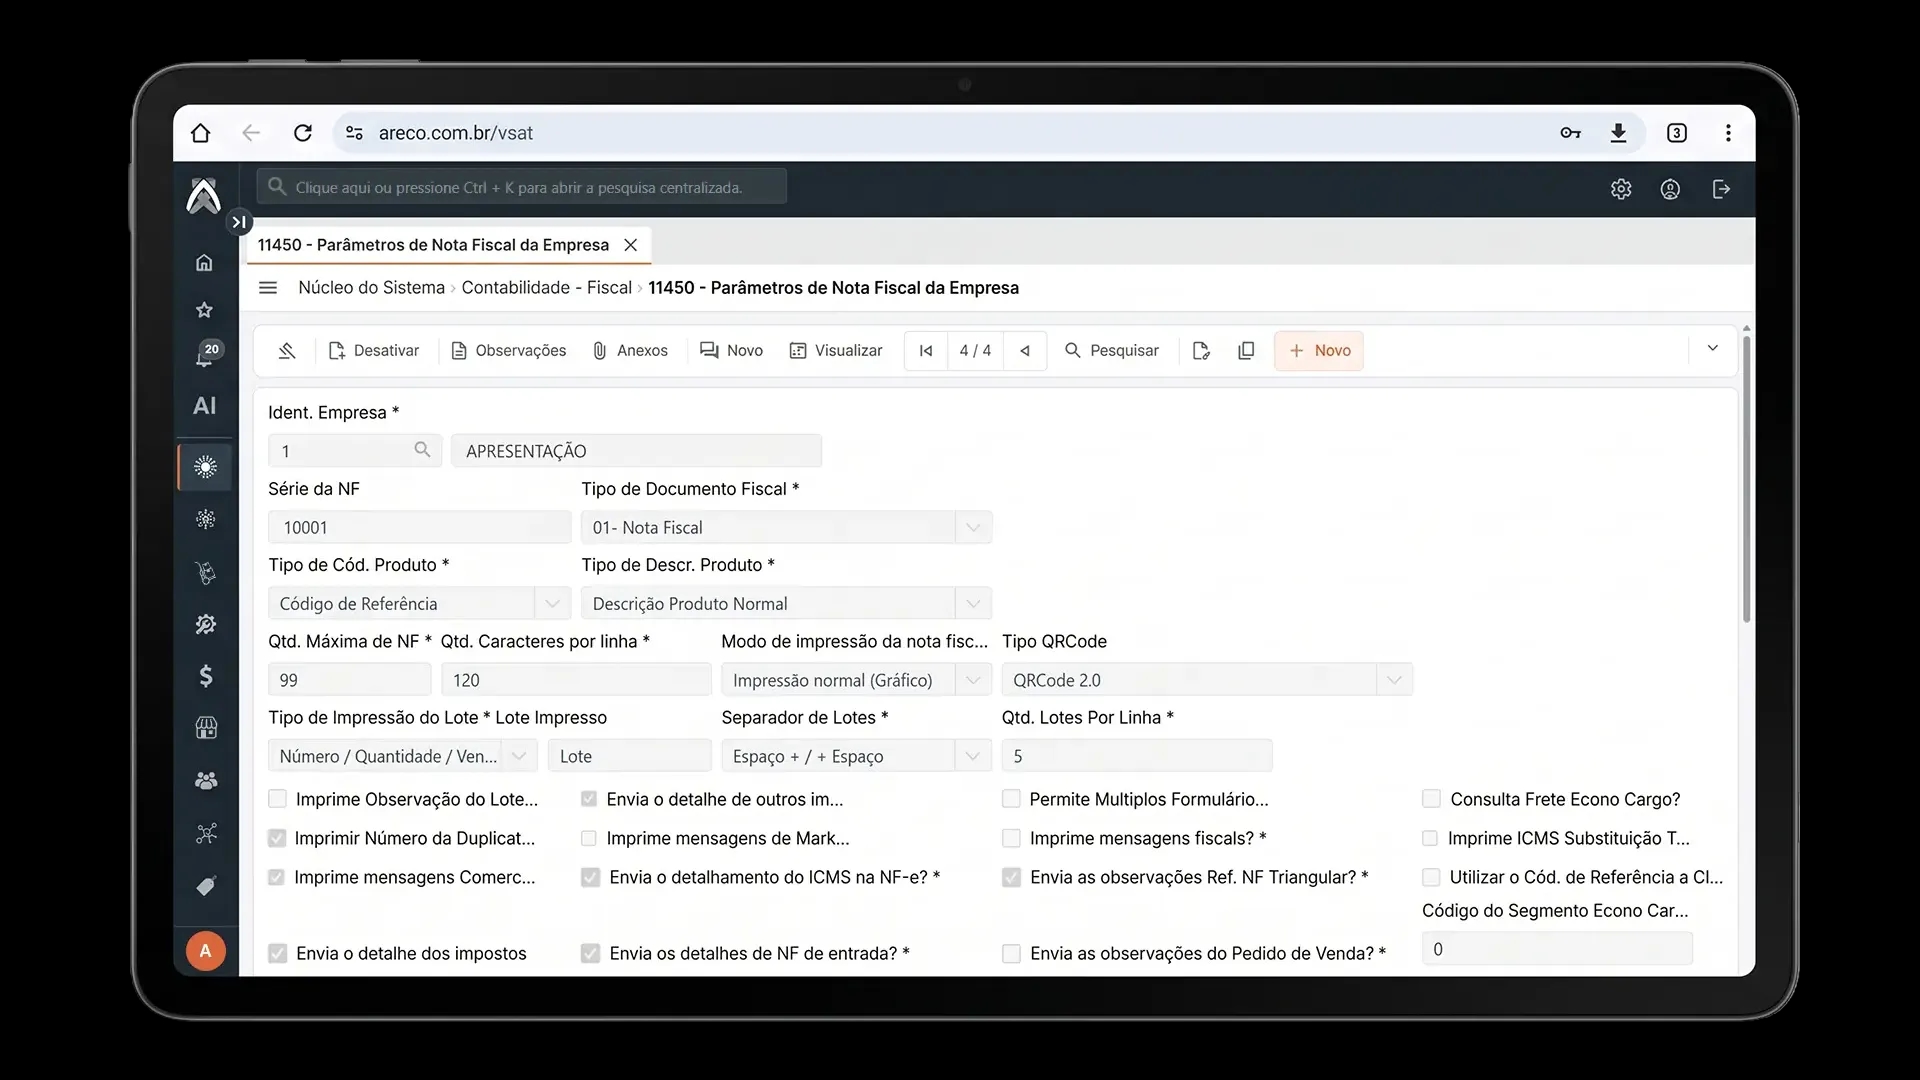Screen dimensions: 1920x1080
Task: Open sidebar Favorites star icon
Action: [205, 310]
